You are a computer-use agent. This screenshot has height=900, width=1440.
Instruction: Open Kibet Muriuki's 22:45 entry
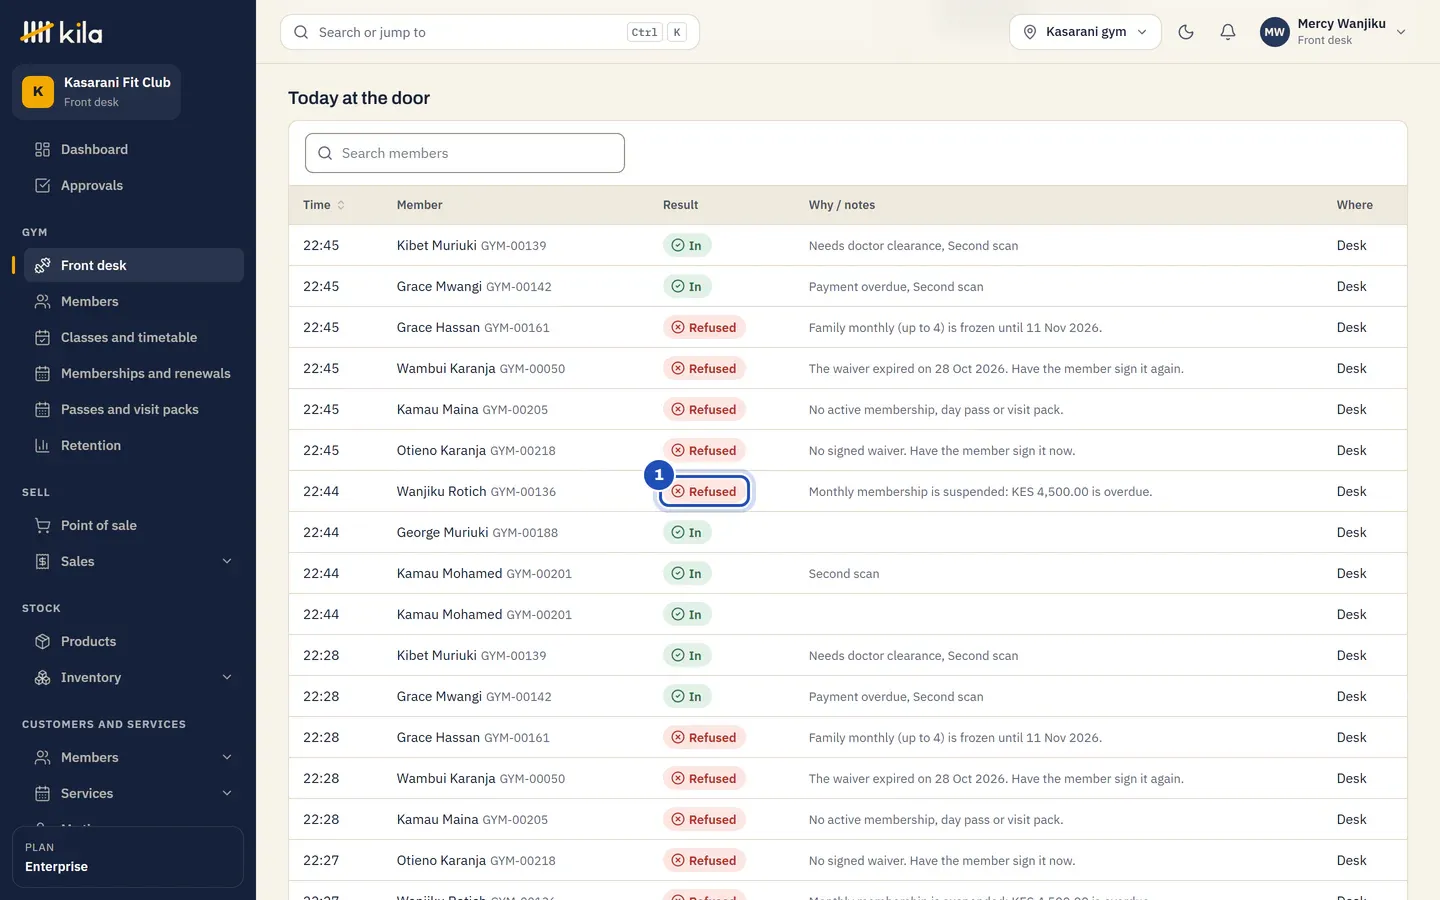[x=848, y=245]
